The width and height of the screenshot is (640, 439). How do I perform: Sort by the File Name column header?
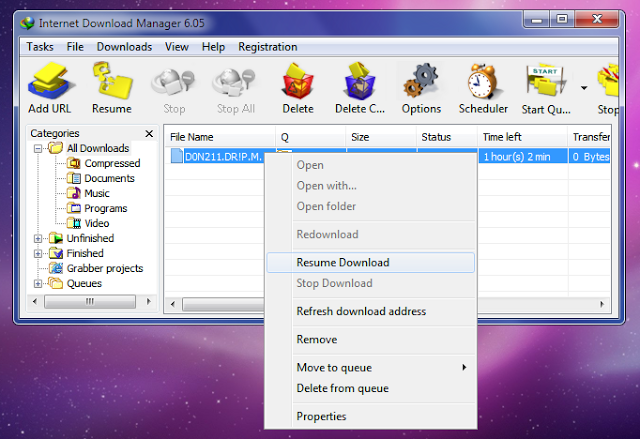click(220, 137)
